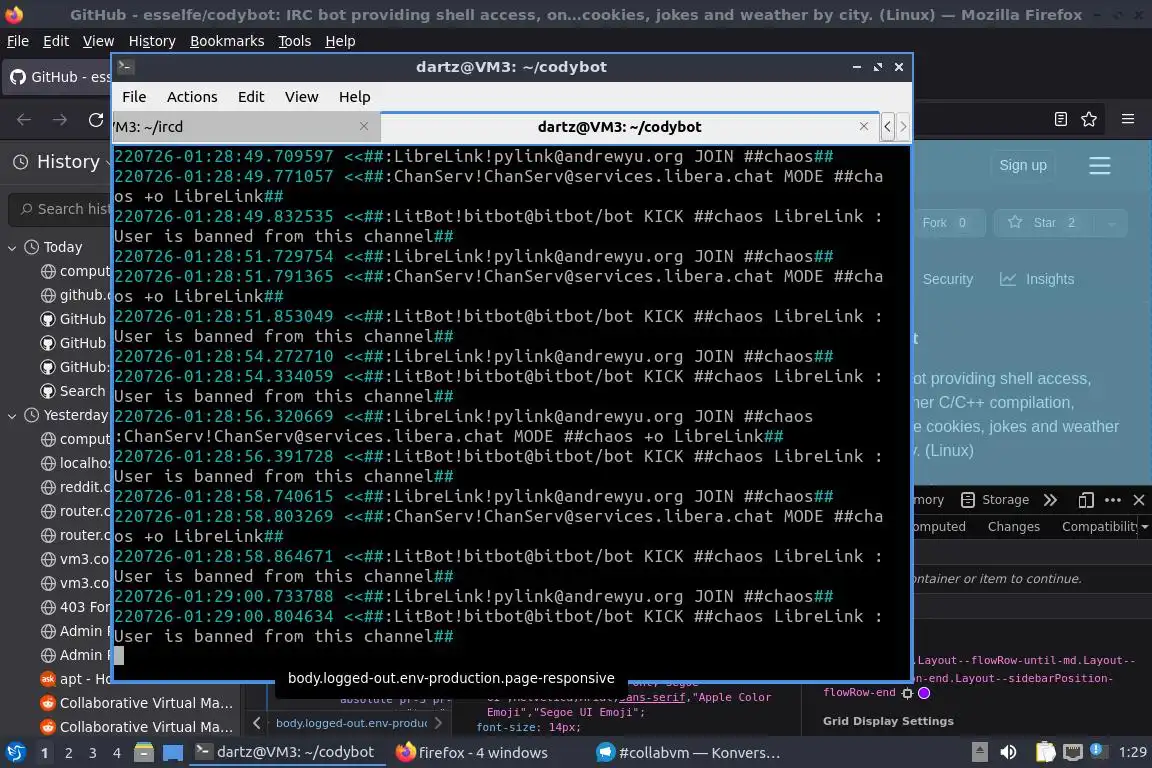This screenshot has width=1152, height=768.
Task: Open the reddit history entry
Action: [76, 487]
